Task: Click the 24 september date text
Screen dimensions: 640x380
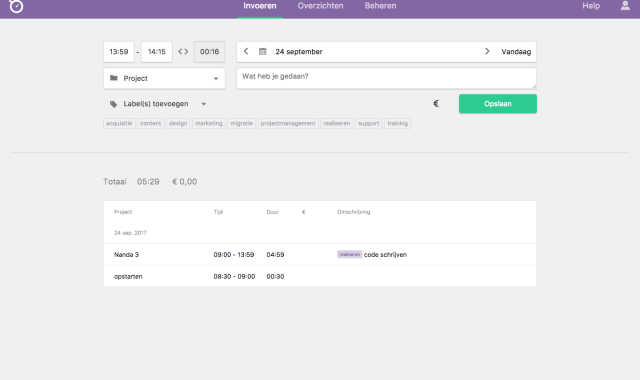Action: coord(299,52)
